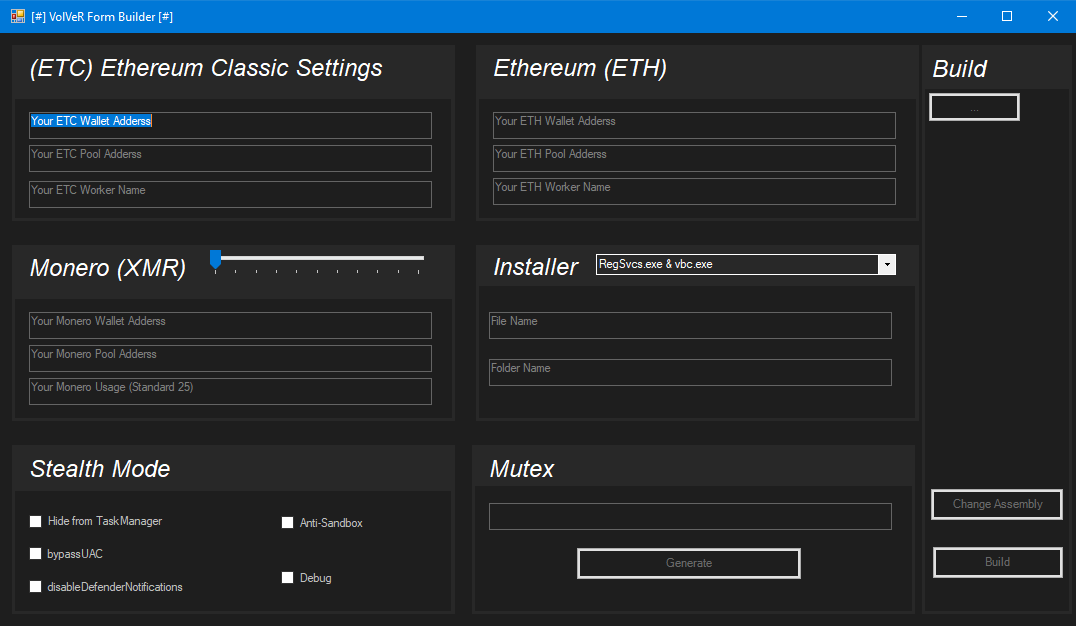The height and width of the screenshot is (626, 1076).
Task: Enable the bypassUAC checkbox
Action: [36, 554]
